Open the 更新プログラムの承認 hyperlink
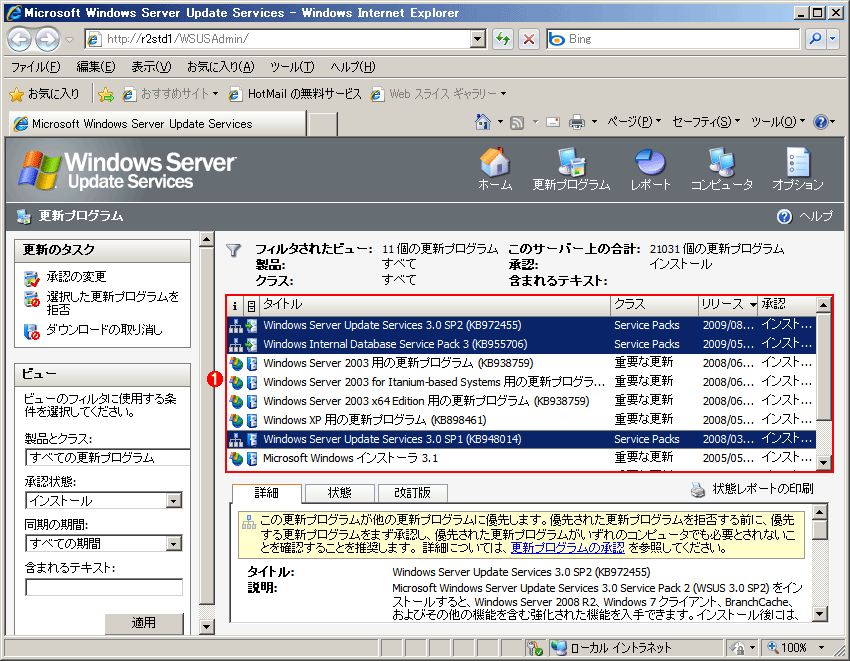 (568, 548)
